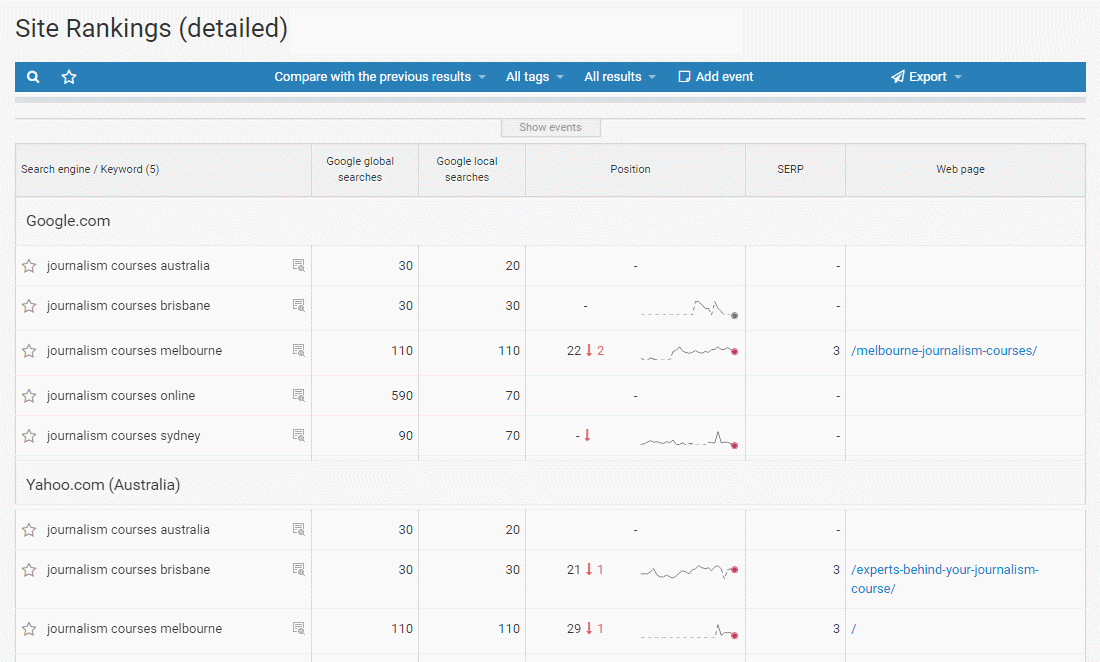This screenshot has height=662, width=1100.
Task: Open SERP details icon for Google journalism courses australia
Action: (x=298, y=266)
